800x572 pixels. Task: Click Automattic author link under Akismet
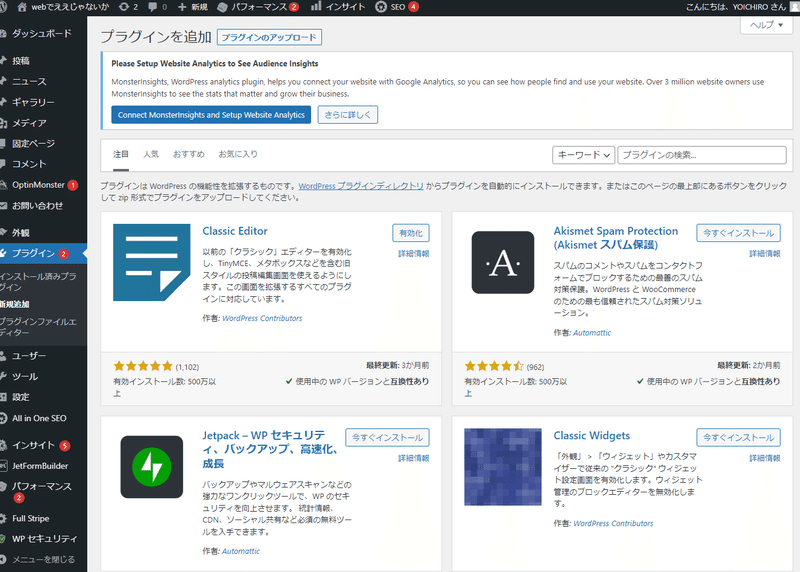[x=592, y=333]
